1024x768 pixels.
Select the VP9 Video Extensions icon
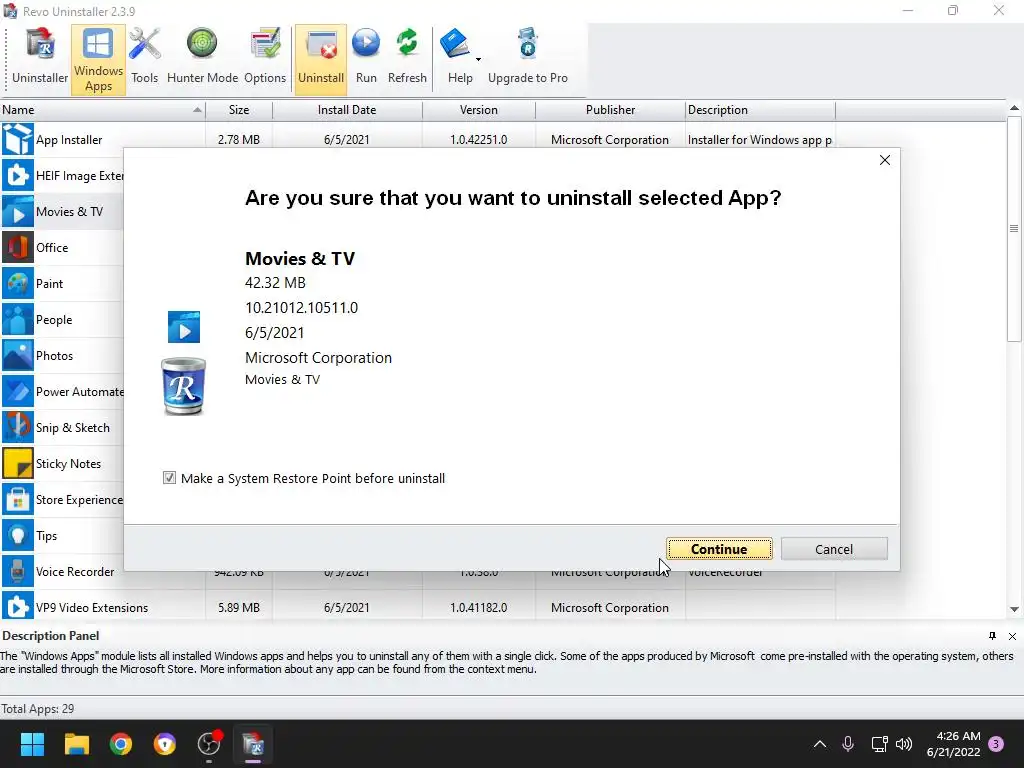tap(18, 607)
